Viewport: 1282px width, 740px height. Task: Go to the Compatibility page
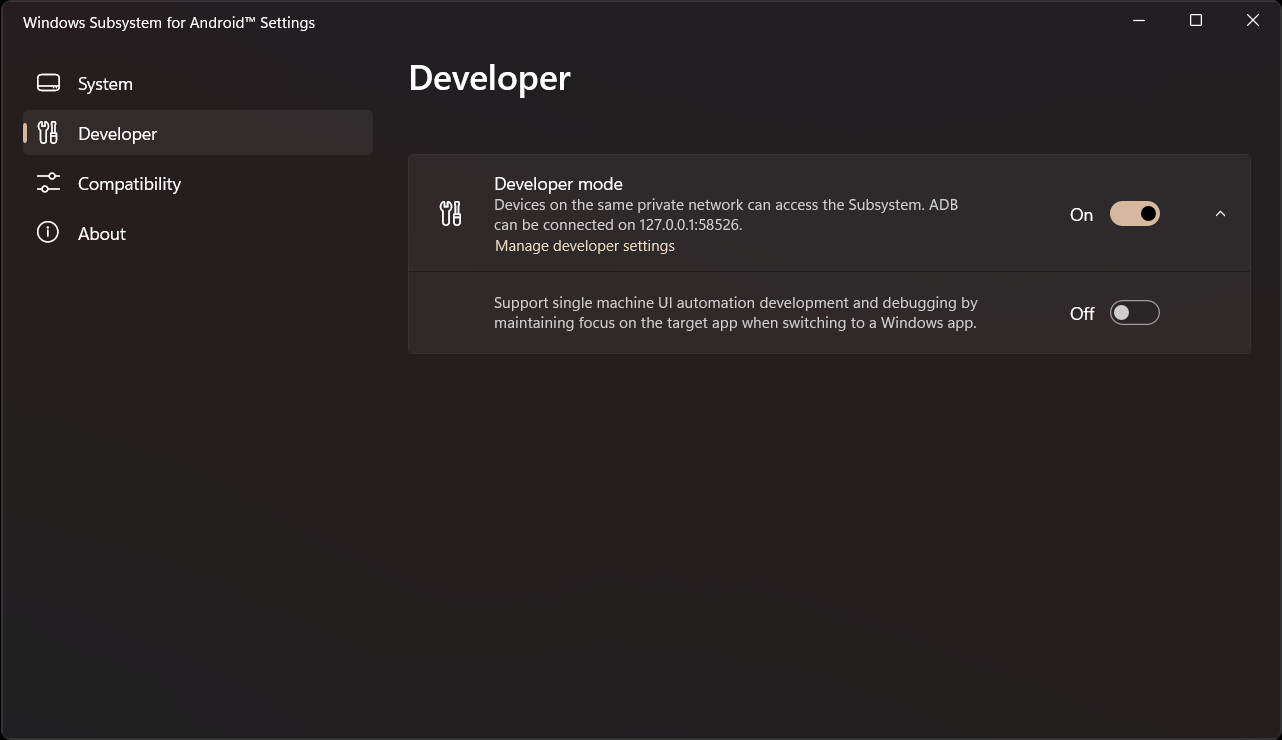[x=198, y=183]
